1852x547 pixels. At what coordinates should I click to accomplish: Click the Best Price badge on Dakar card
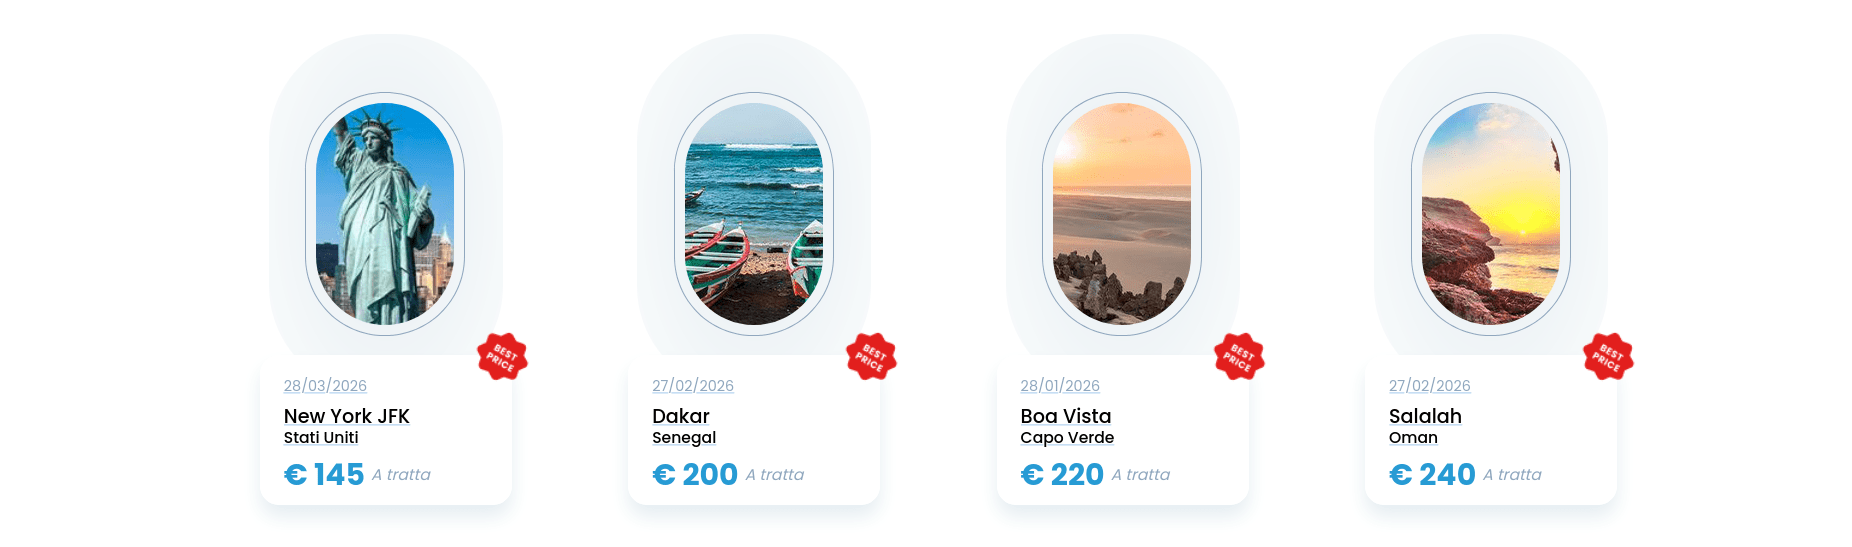[x=871, y=357]
